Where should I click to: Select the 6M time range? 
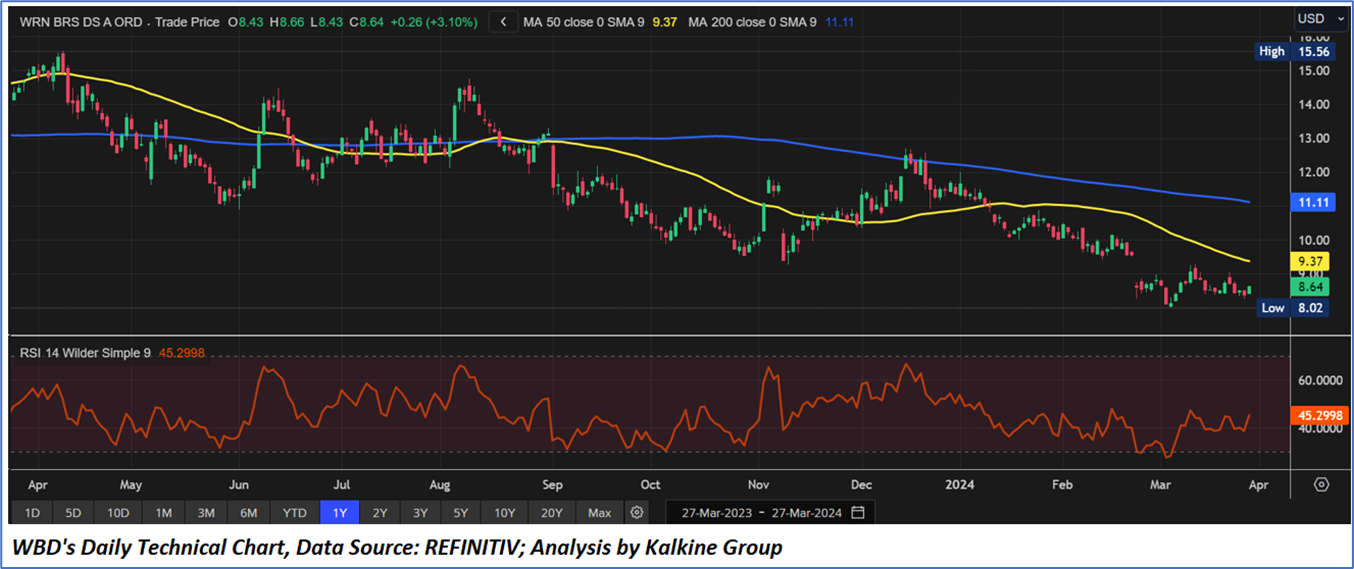click(249, 513)
